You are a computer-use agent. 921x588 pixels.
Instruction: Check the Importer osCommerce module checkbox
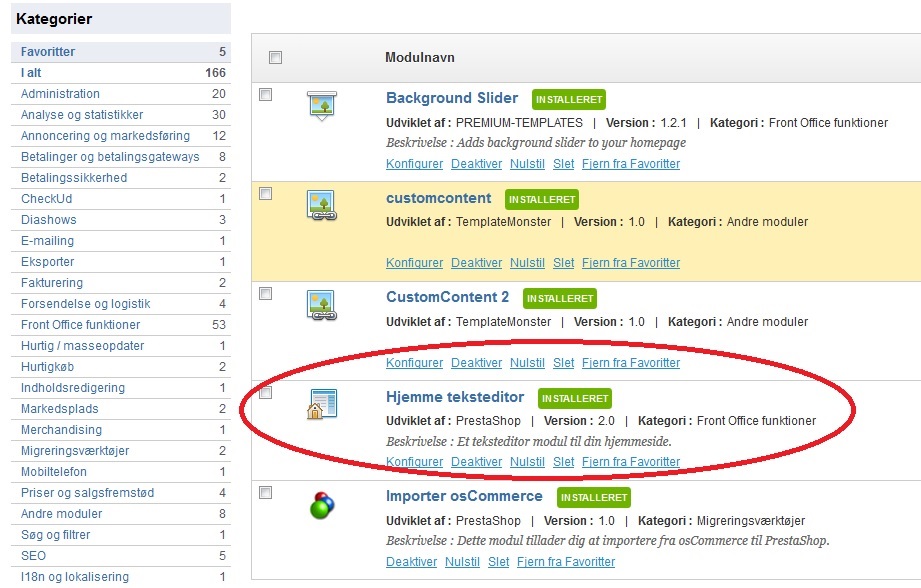[x=265, y=492]
